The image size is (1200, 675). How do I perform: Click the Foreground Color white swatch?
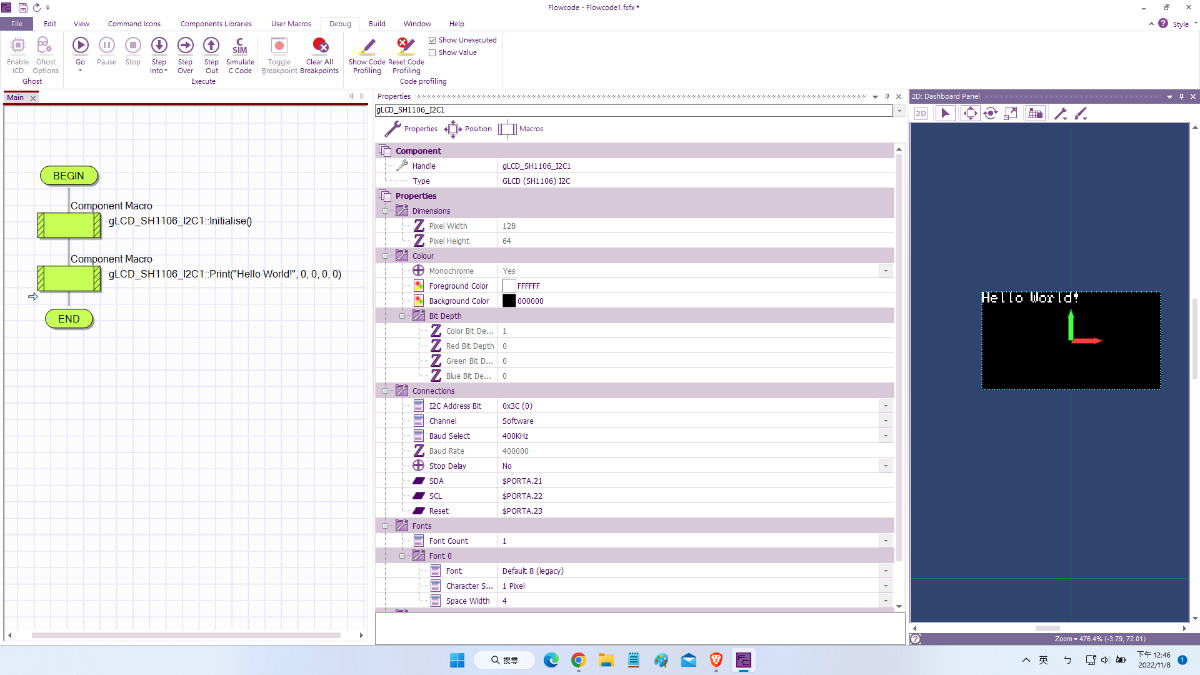[x=508, y=286]
